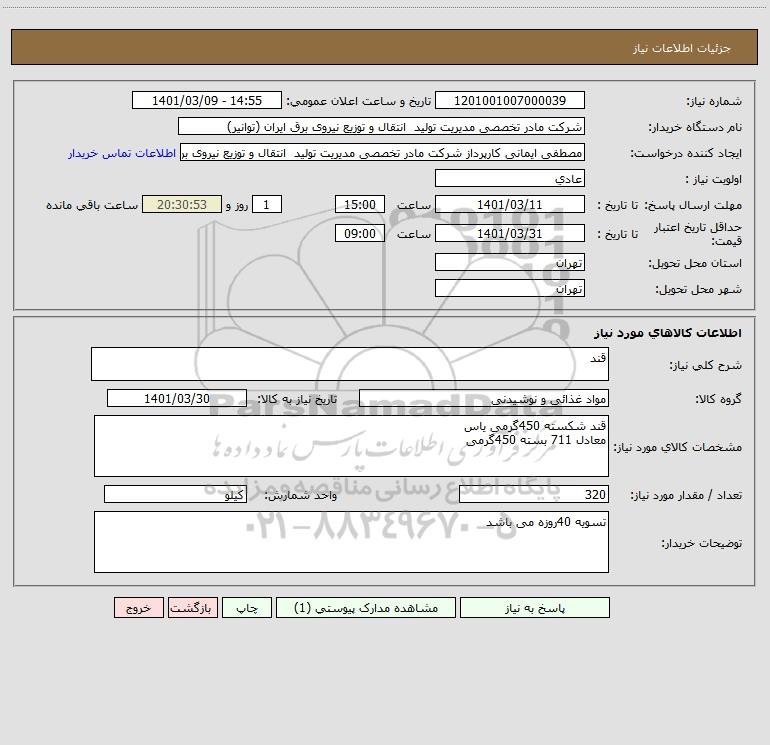Click the شرح کلی نیاز label
The image size is (770, 745).
click(x=706, y=365)
